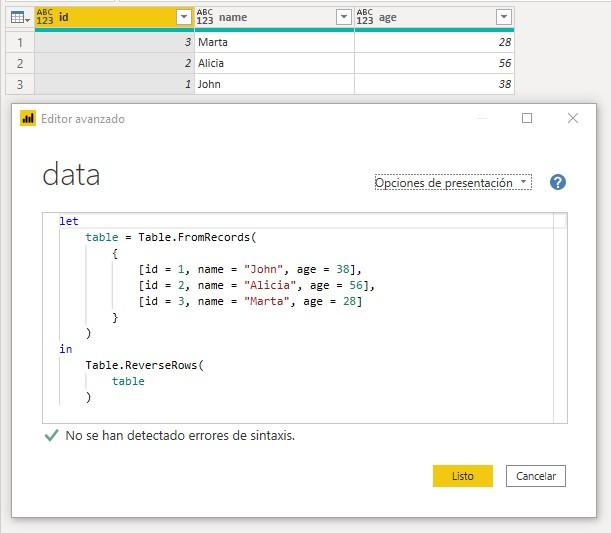Select the Alicia cell
The width and height of the screenshot is (611, 533).
click(x=274, y=63)
